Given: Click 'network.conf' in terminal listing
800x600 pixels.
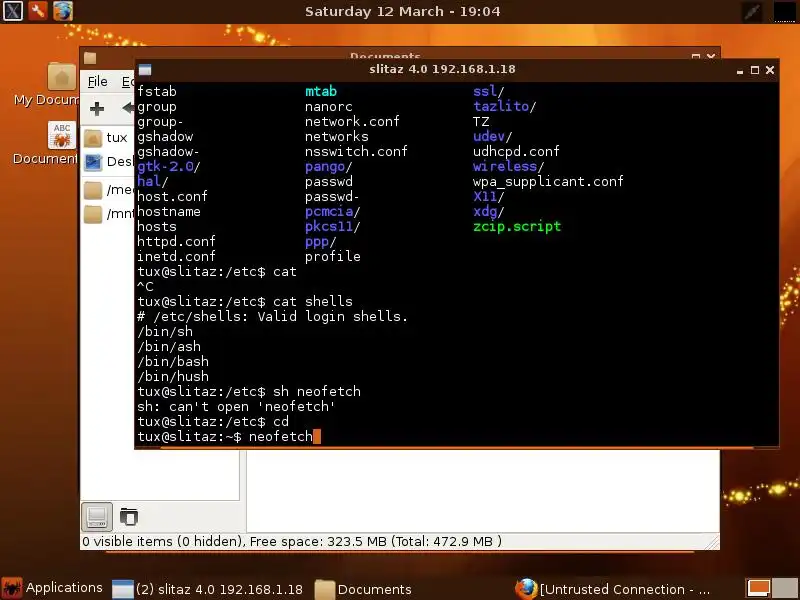Looking at the screenshot, I should click(x=352, y=121).
